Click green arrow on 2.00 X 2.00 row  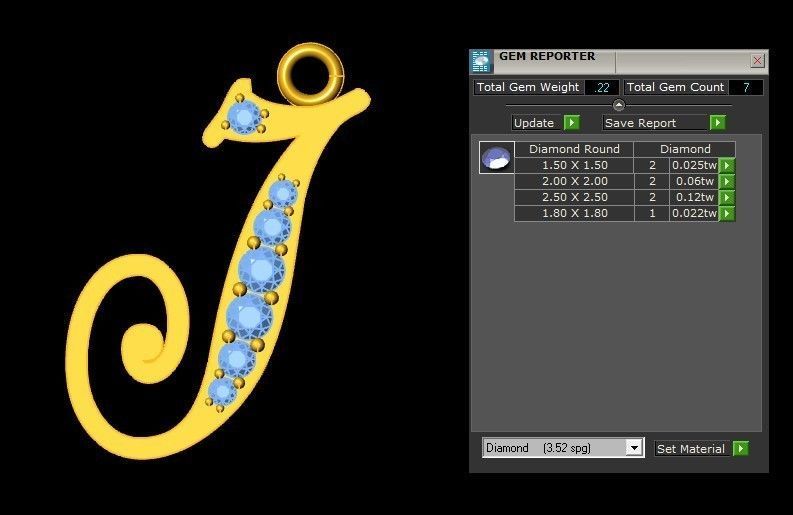727,182
